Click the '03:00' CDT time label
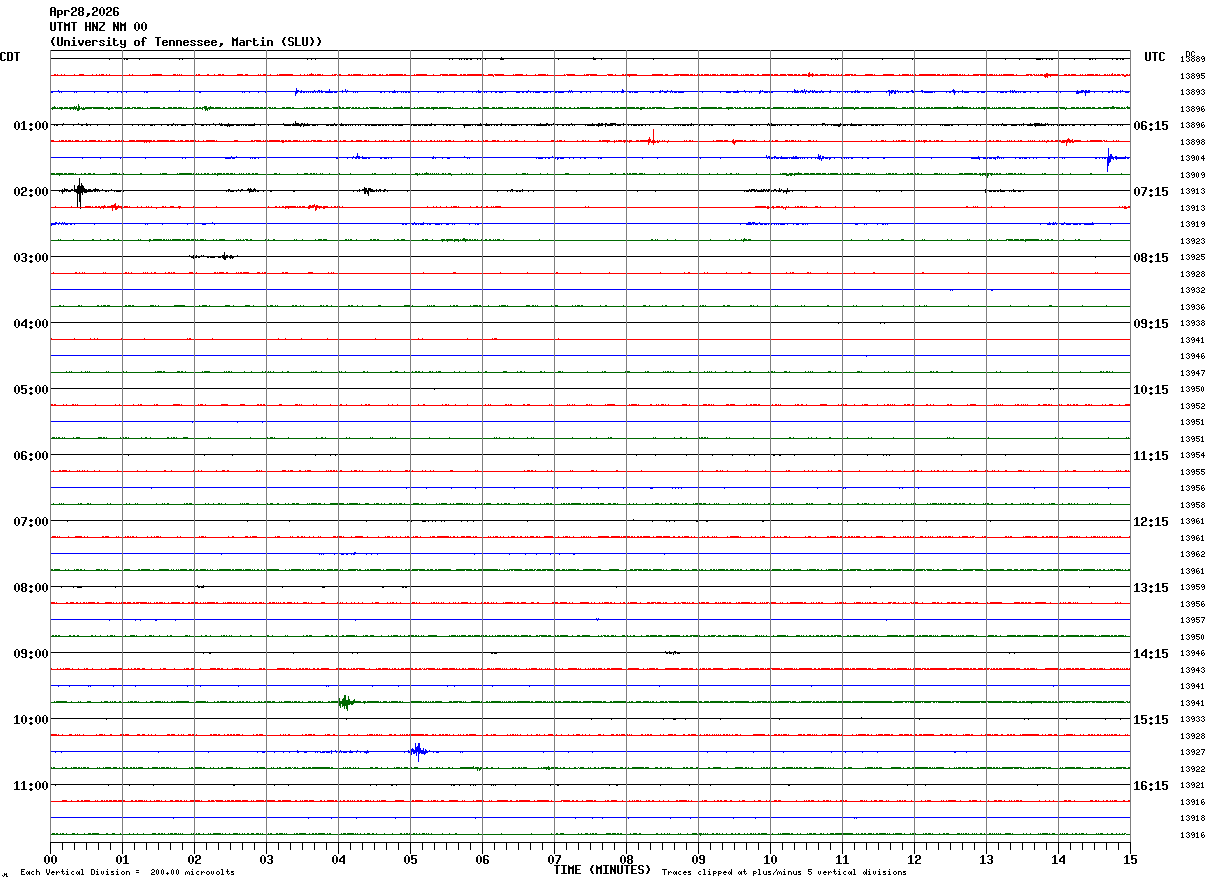 pyautogui.click(x=31, y=258)
